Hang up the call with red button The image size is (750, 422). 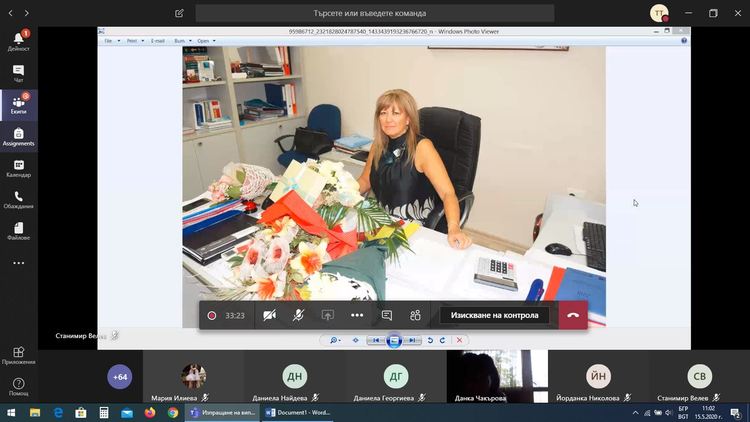pos(573,315)
